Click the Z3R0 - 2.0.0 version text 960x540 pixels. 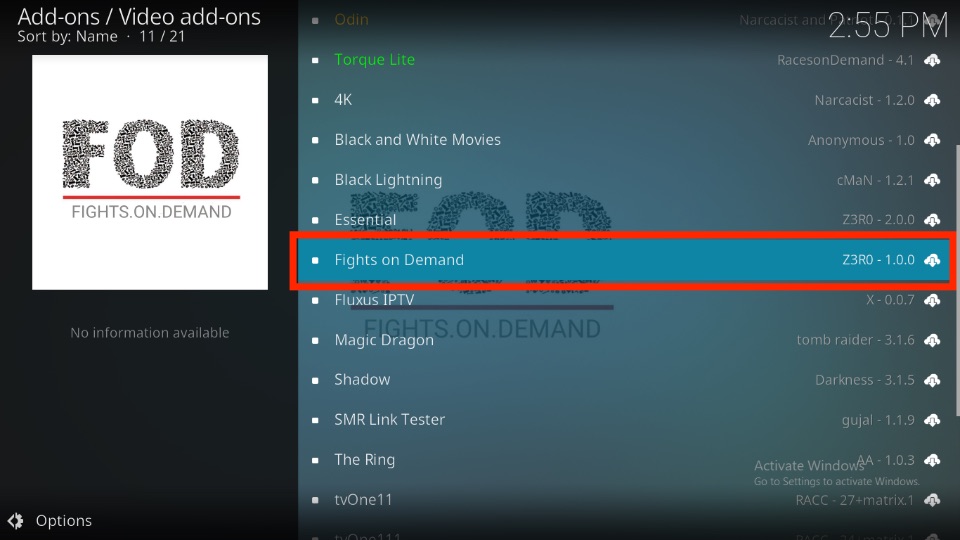(x=878, y=220)
